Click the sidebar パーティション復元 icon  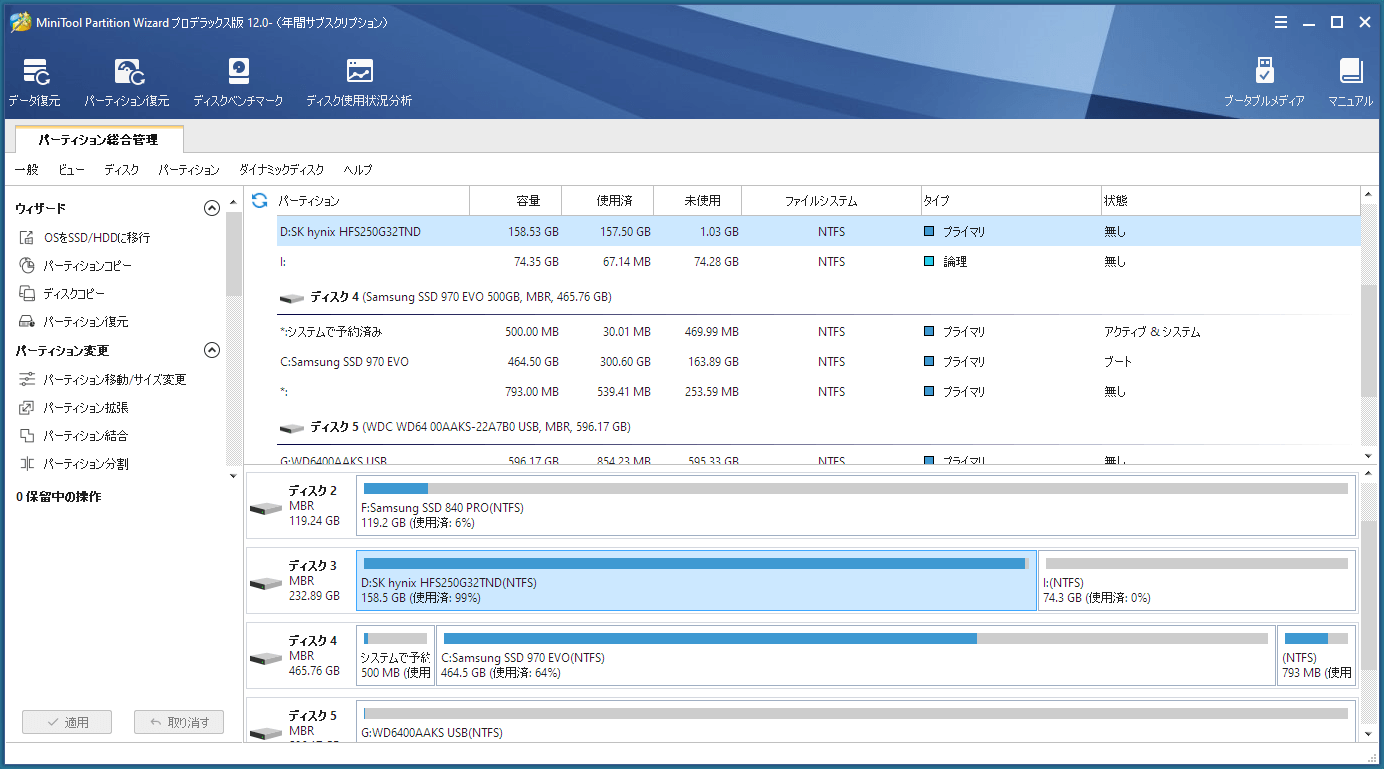click(27, 322)
